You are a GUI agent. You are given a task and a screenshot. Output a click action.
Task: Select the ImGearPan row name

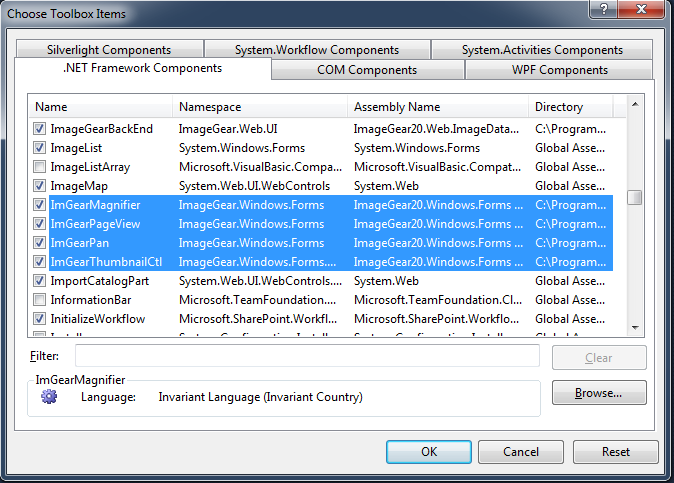point(80,243)
